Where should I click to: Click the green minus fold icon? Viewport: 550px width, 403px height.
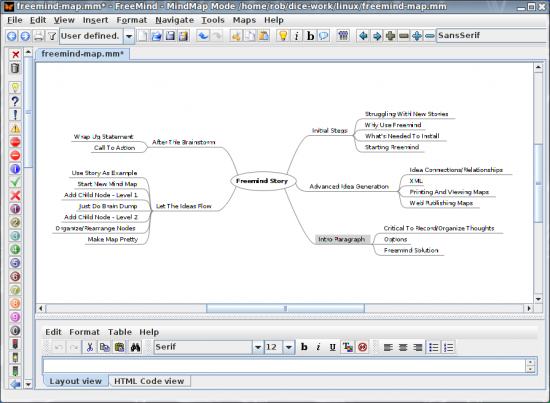coord(404,36)
